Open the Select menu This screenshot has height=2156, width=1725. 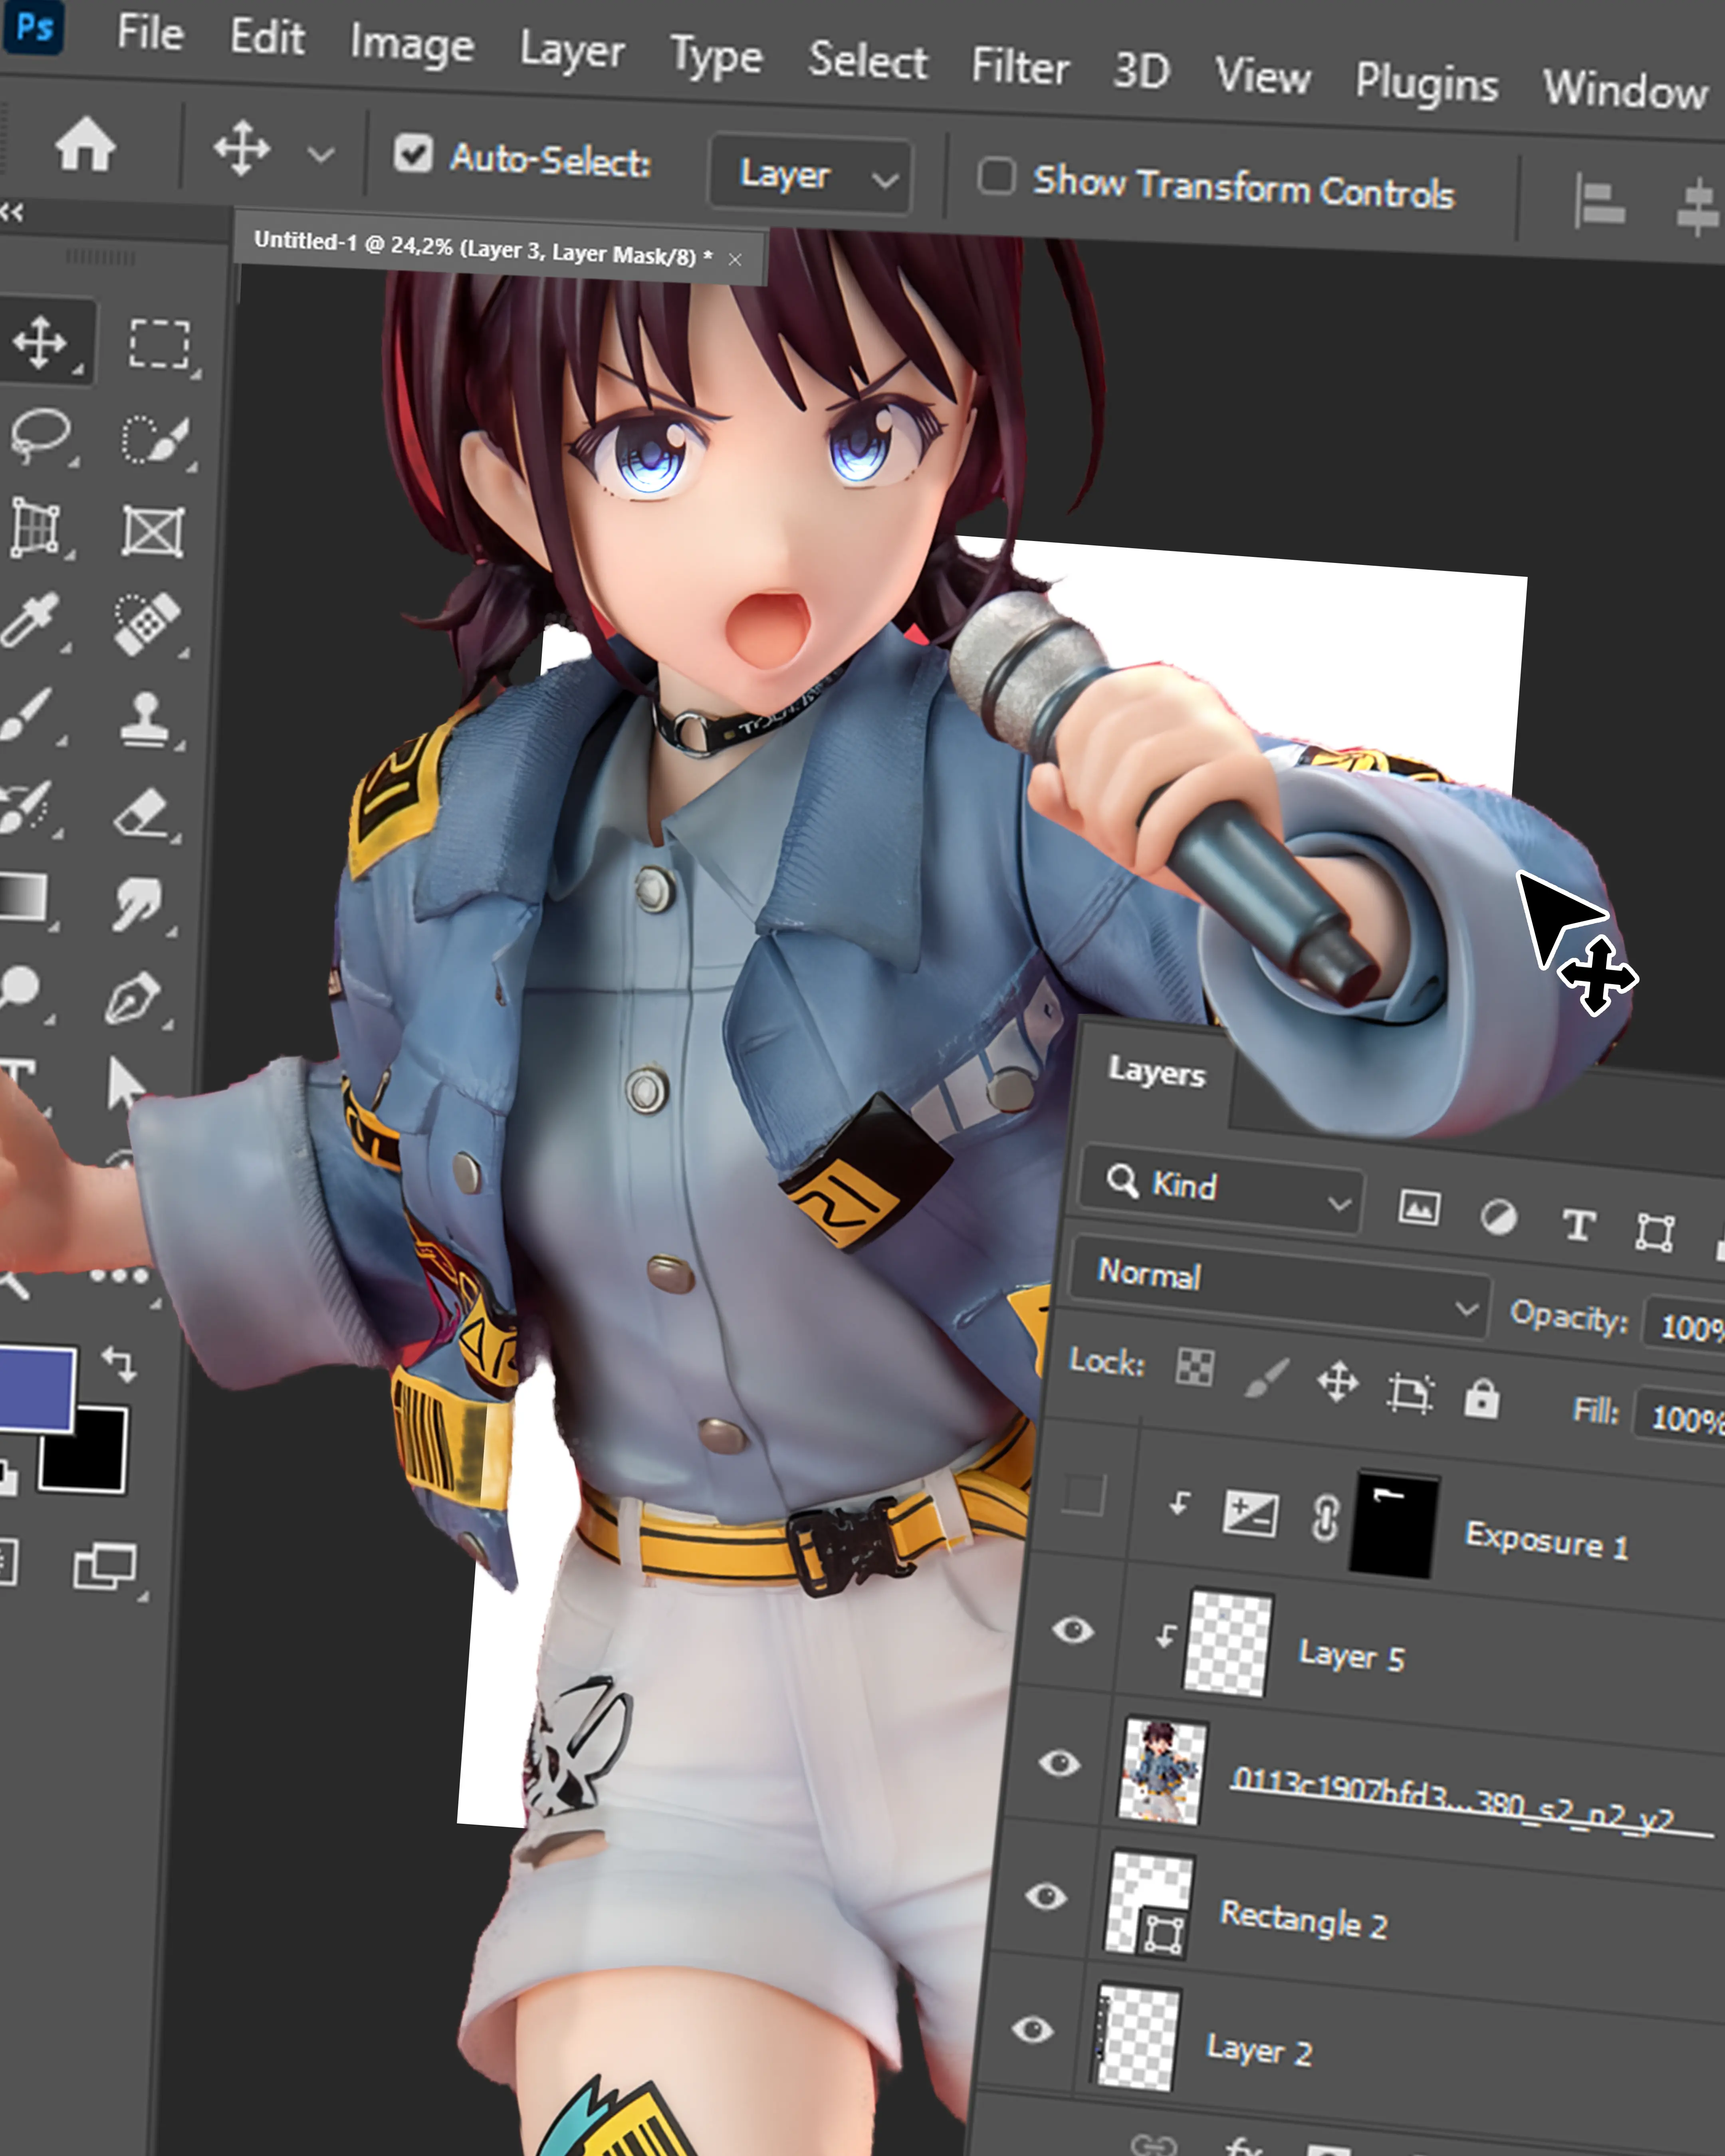pos(868,61)
